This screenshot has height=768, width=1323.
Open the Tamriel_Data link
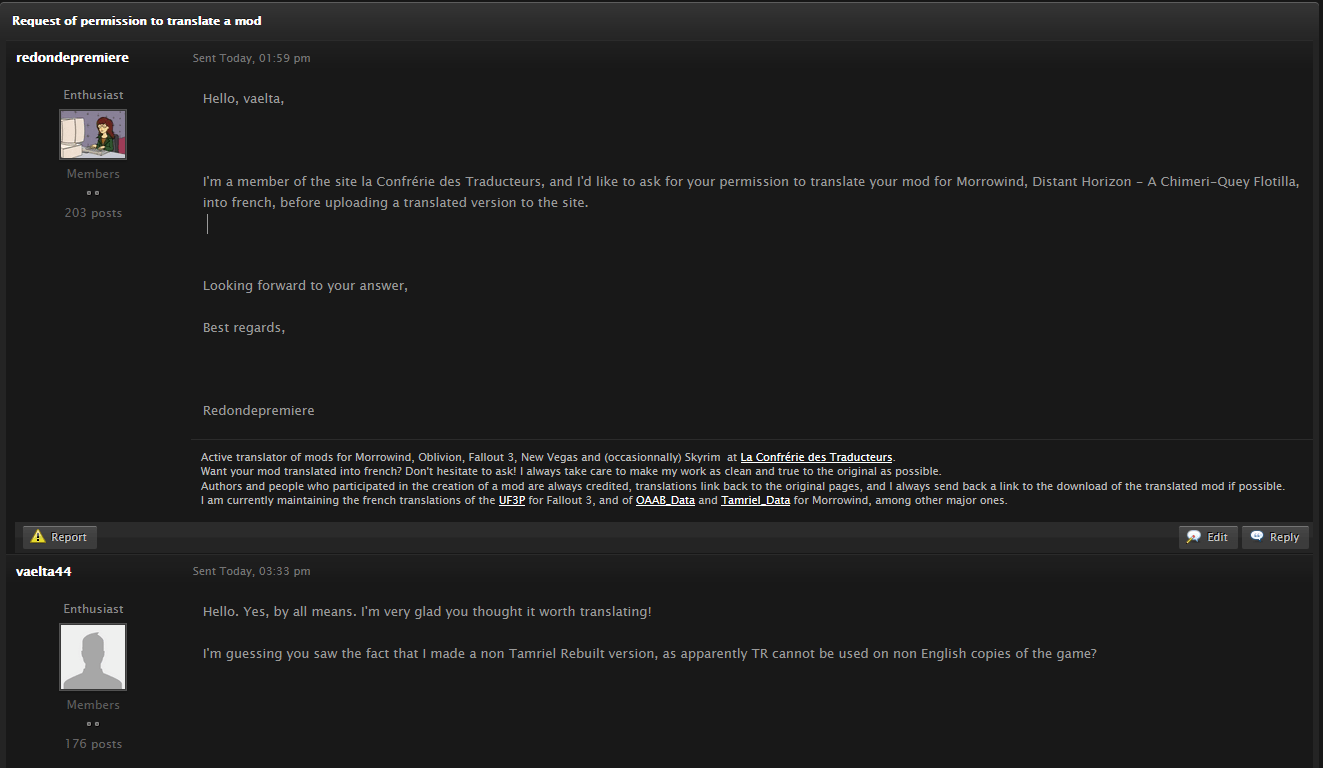pos(756,500)
